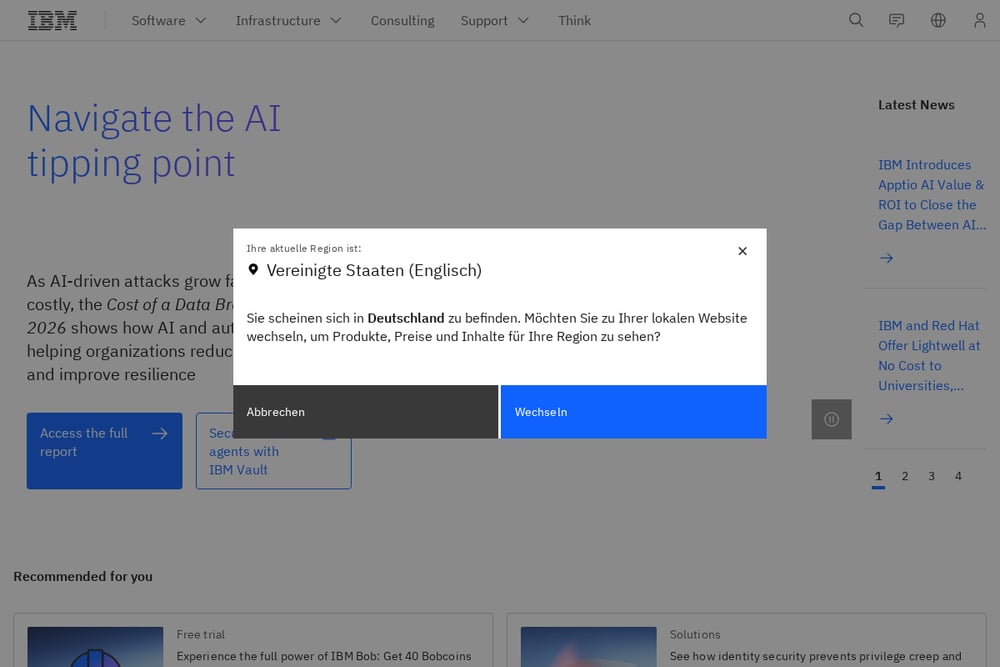Select news page 2
This screenshot has width=1000, height=667.
(x=905, y=476)
